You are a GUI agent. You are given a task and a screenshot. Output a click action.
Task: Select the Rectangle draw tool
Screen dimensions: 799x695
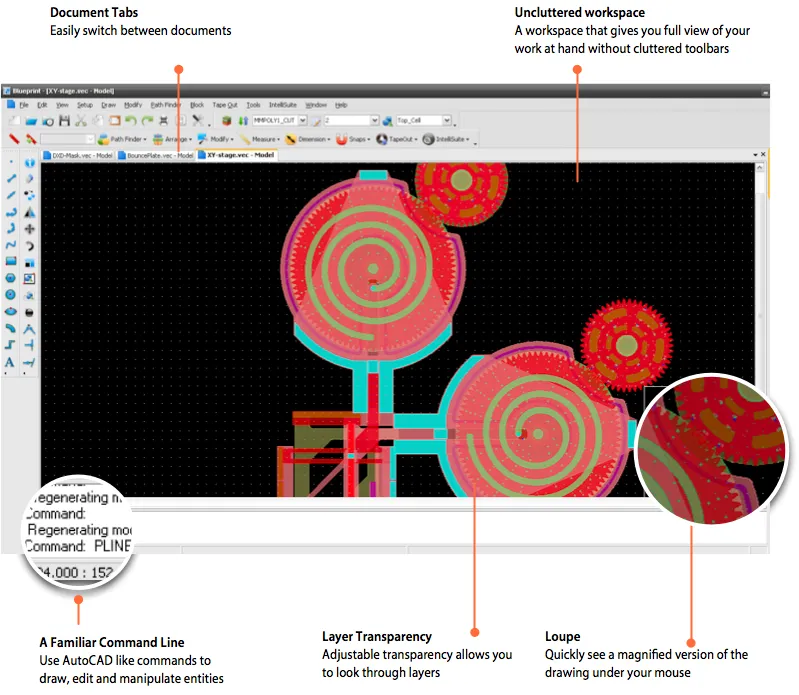point(11,261)
